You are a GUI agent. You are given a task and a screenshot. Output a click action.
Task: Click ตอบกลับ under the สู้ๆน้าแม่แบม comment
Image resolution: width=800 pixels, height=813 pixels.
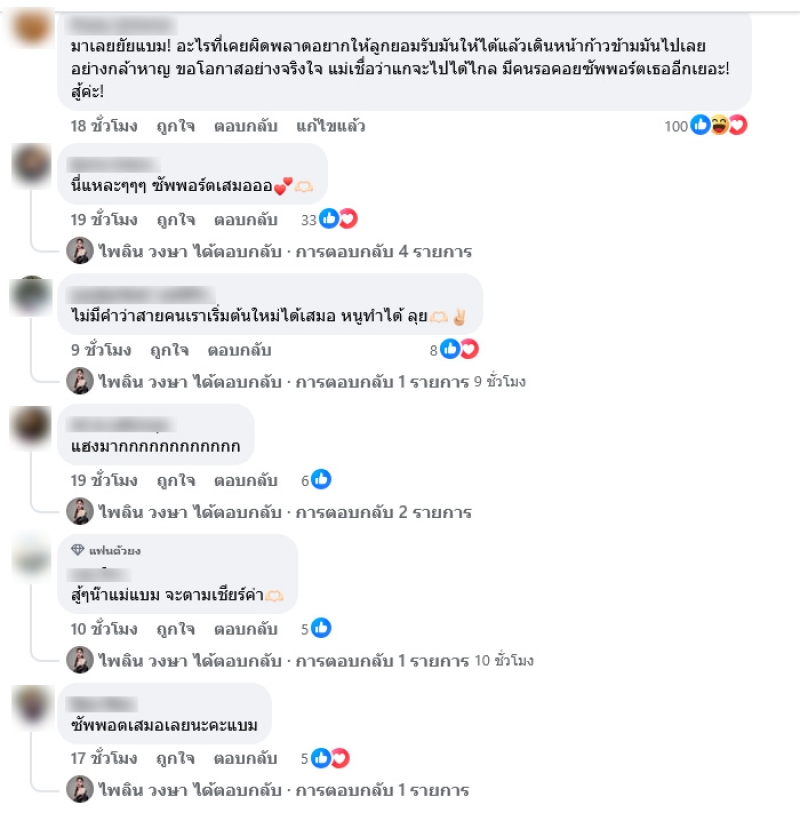[x=246, y=629]
